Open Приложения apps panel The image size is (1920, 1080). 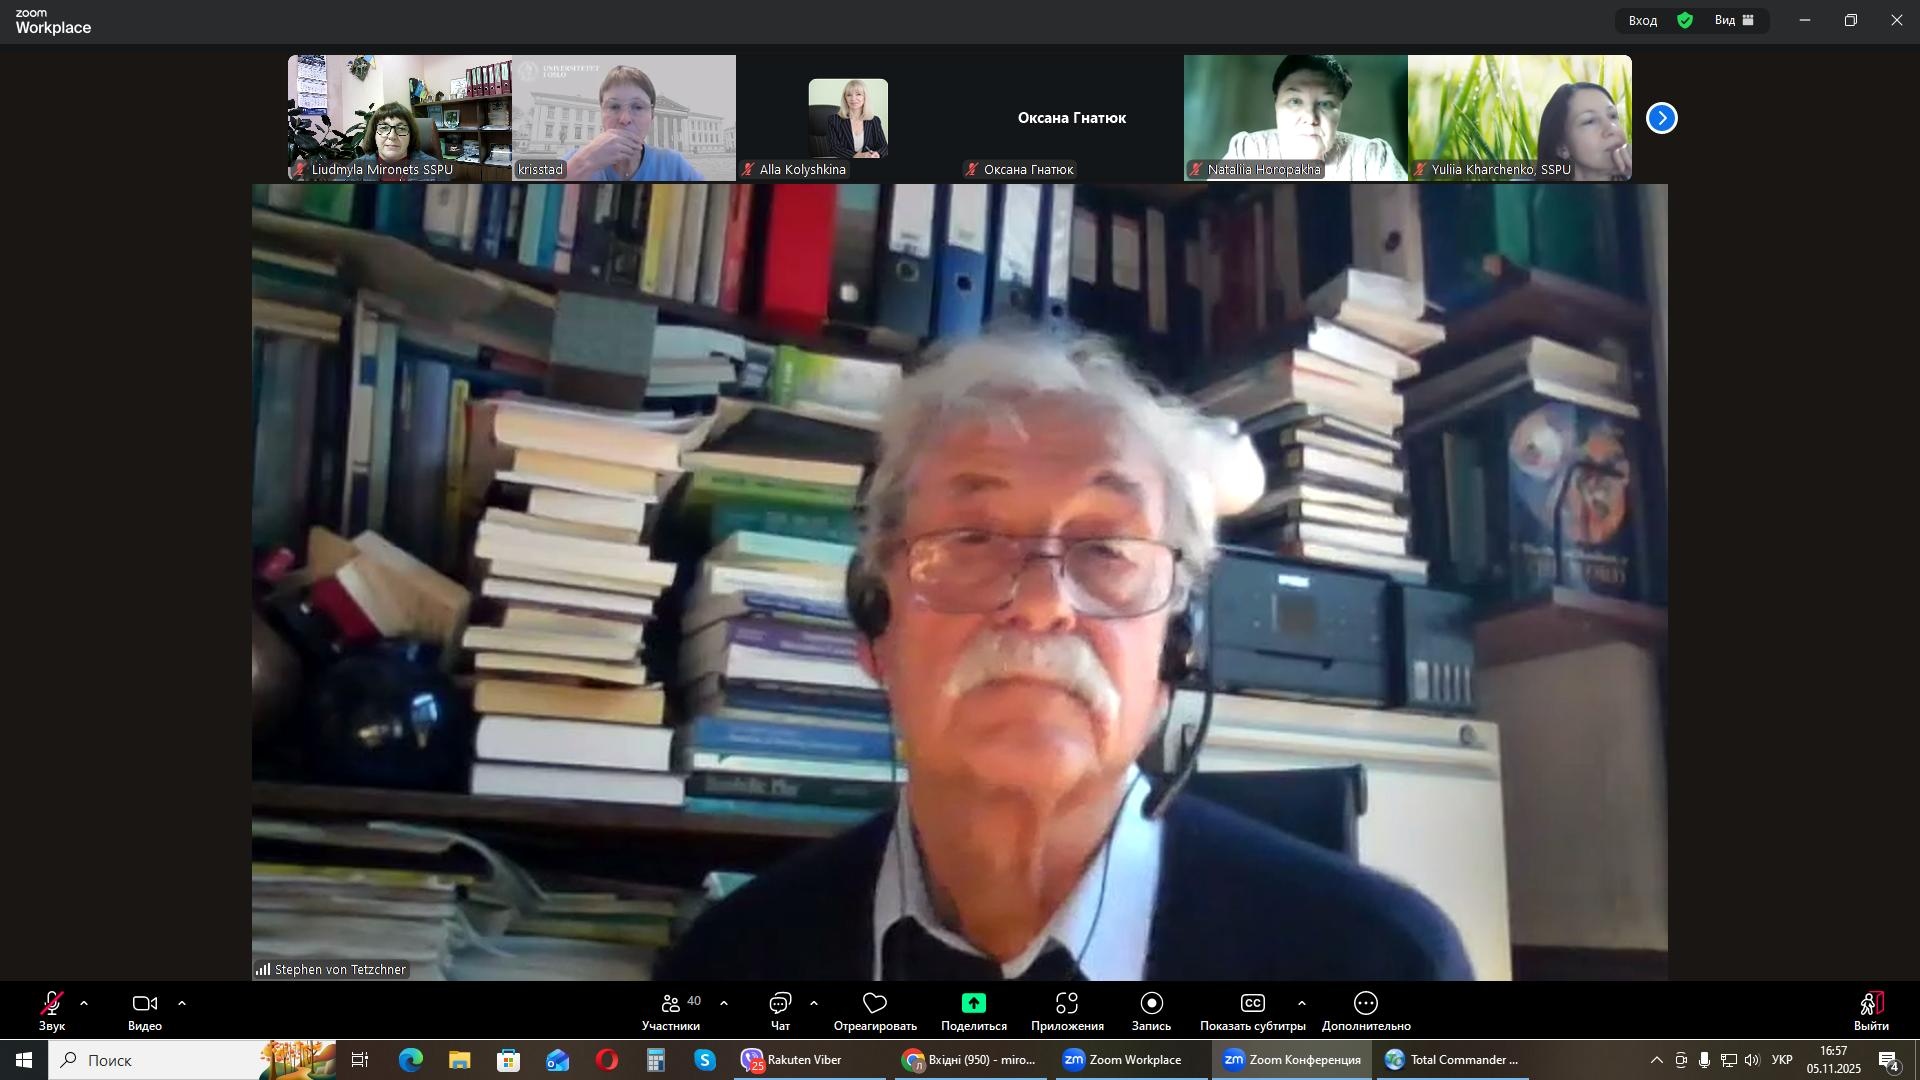click(x=1067, y=1010)
